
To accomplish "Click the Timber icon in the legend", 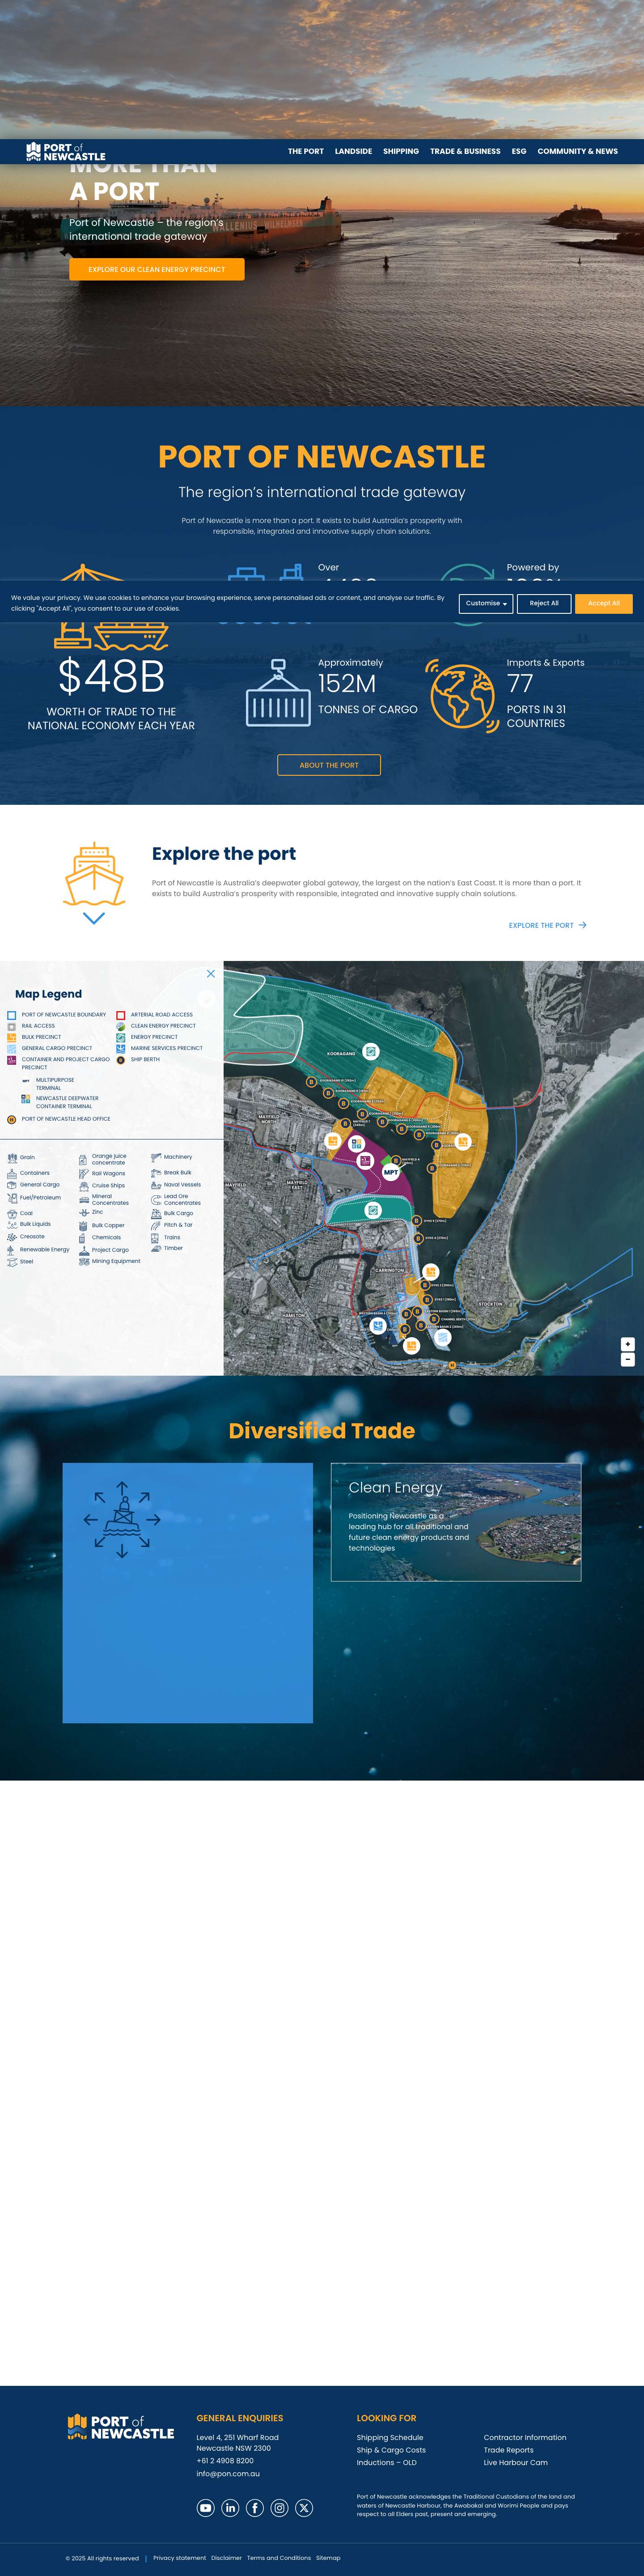I will tap(156, 1249).
